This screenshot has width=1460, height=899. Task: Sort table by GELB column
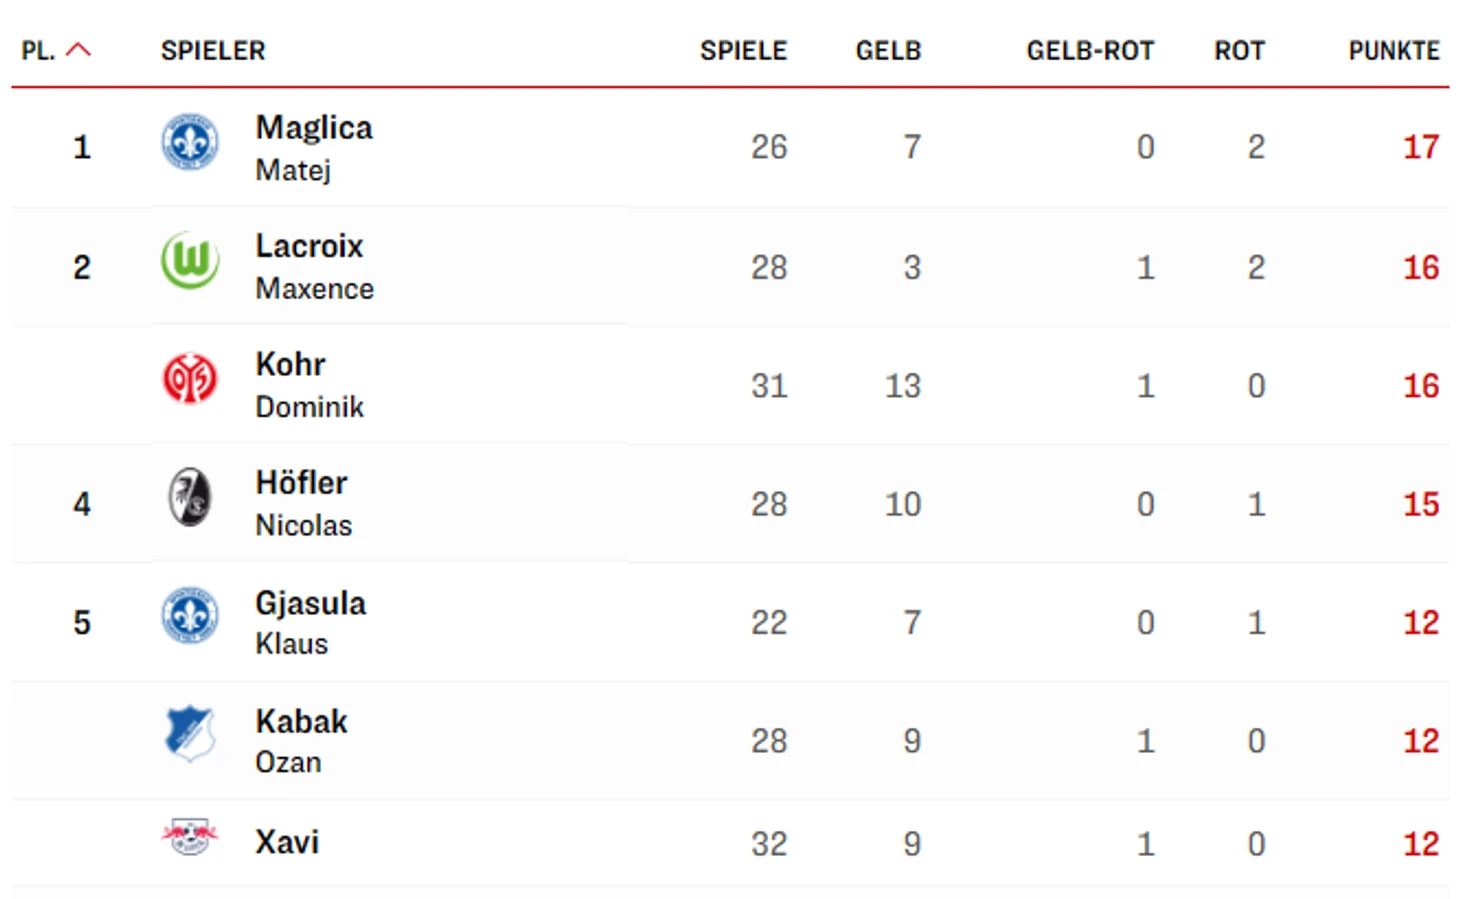[x=888, y=51]
